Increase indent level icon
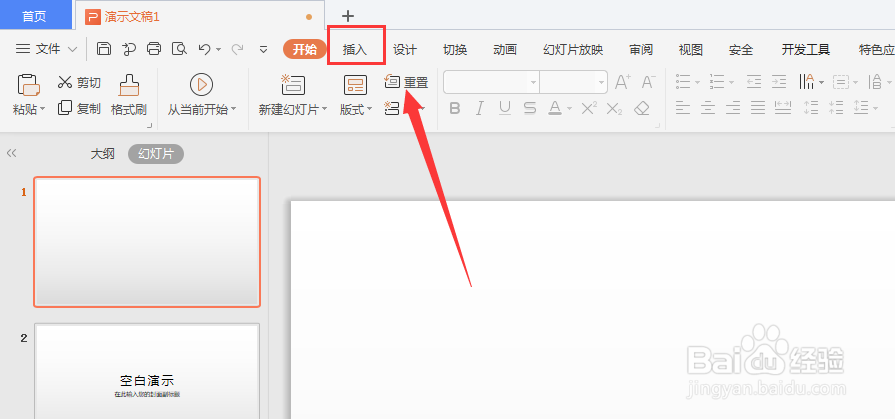The image size is (895, 419). 779,82
